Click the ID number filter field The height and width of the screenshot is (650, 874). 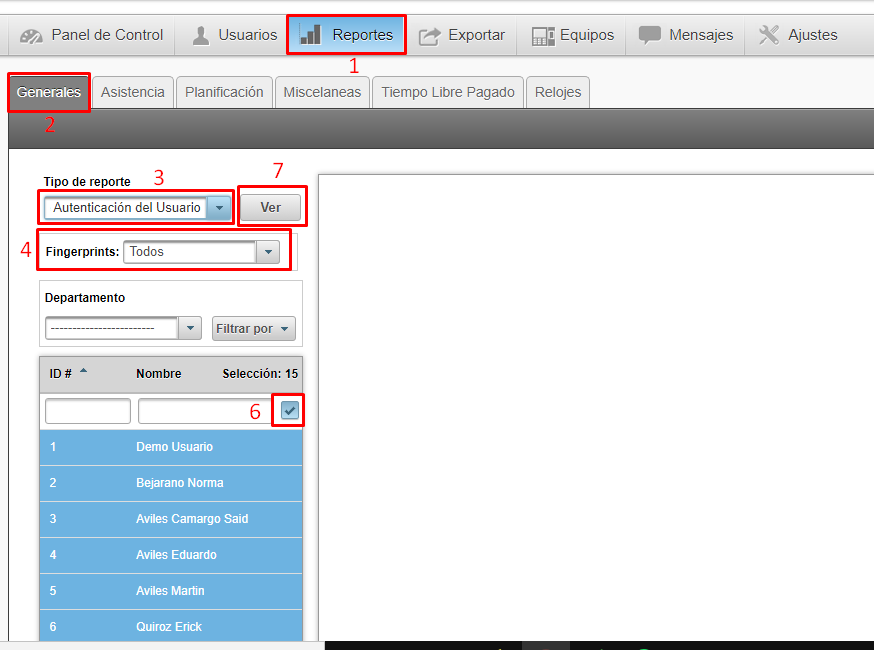(x=88, y=411)
